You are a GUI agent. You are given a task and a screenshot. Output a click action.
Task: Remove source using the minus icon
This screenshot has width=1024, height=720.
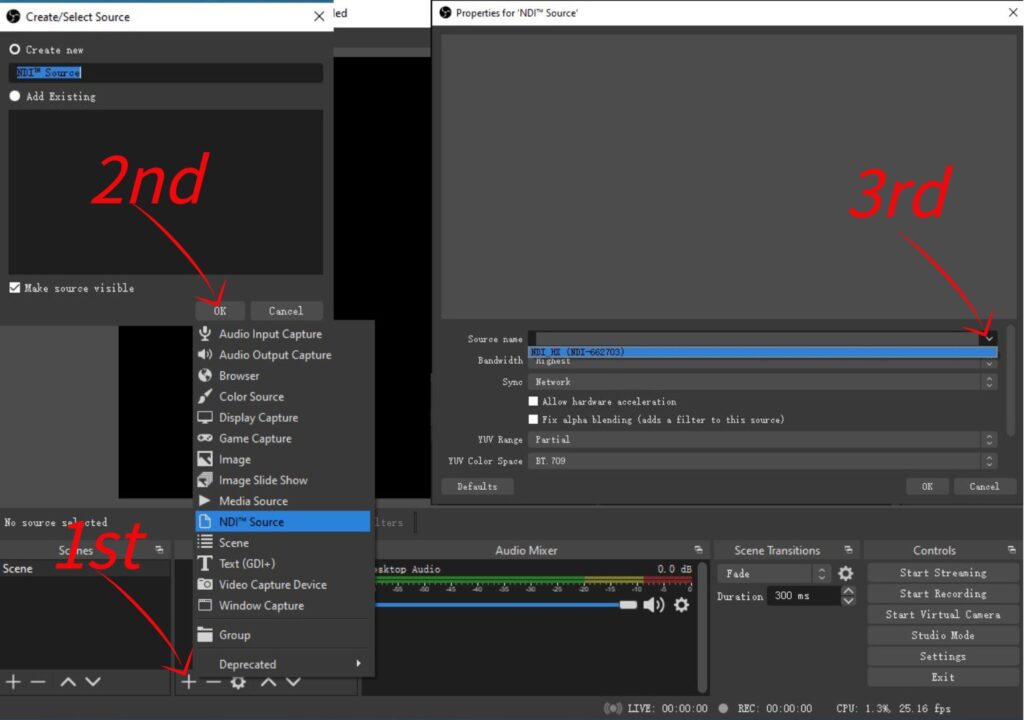213,682
